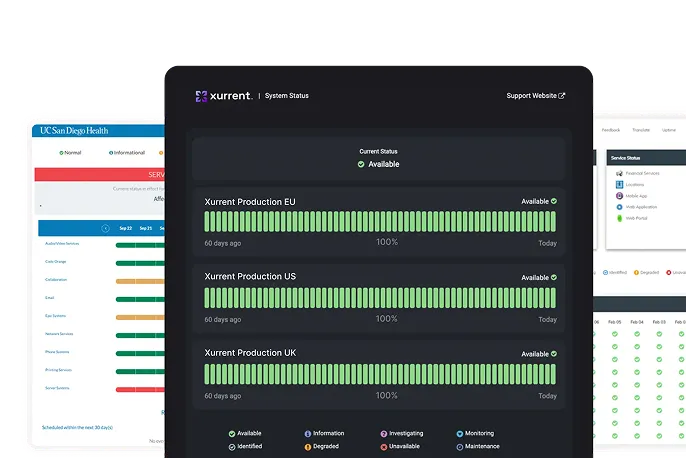Click the Web Portal icon in Service Status
The image size is (686, 458).
[619, 218]
